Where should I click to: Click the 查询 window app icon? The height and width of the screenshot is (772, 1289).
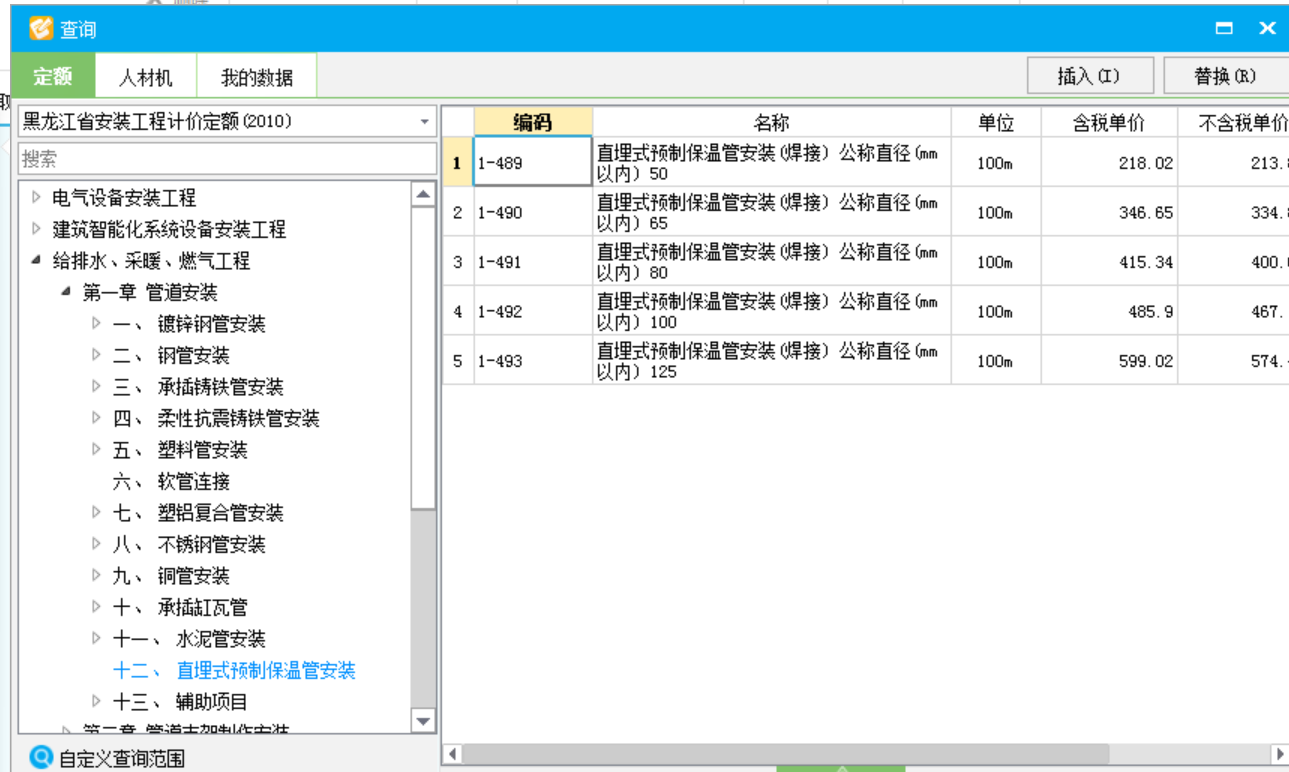coord(40,28)
